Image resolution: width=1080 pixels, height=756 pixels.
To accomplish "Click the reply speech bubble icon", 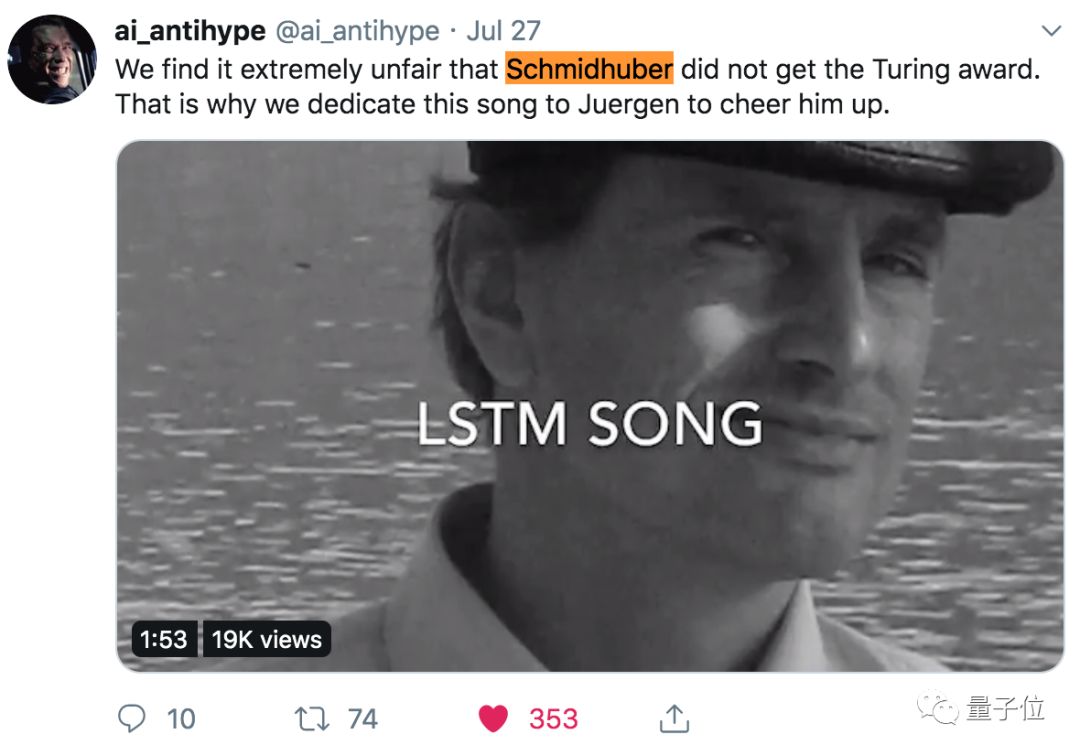I will [x=133, y=718].
